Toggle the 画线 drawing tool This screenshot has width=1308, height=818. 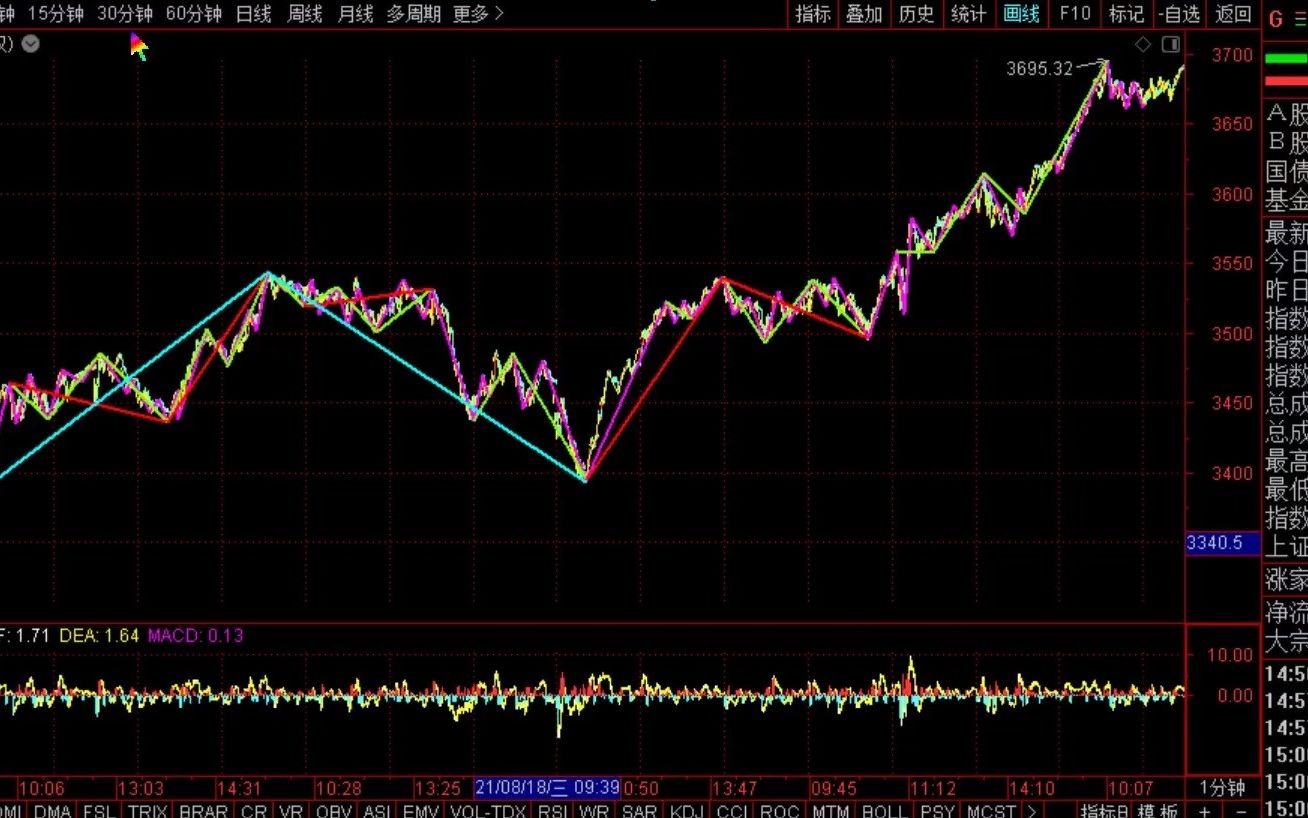click(x=1021, y=13)
